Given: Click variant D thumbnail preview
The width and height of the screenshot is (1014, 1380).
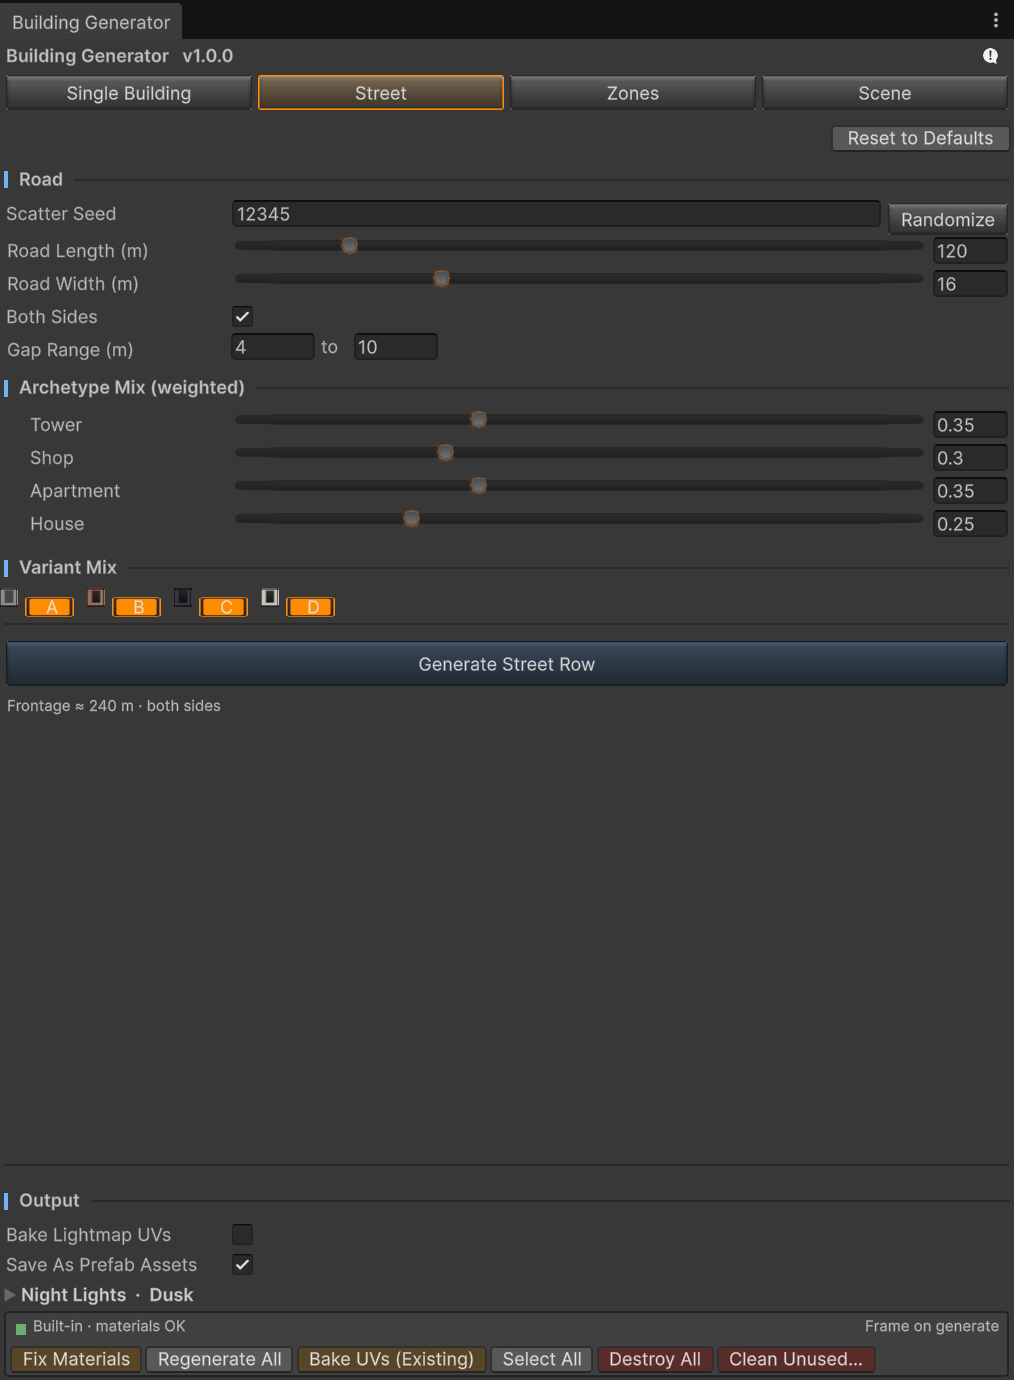Looking at the screenshot, I should point(270,597).
